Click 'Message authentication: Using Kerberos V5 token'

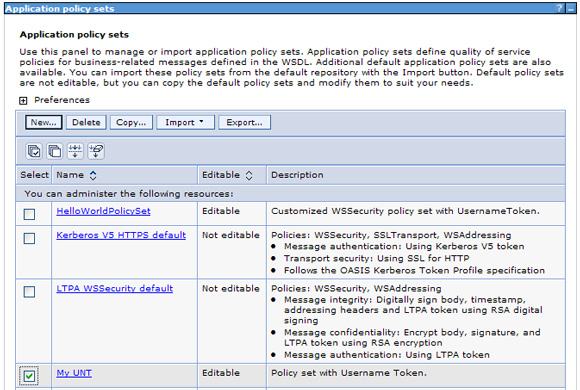click(404, 246)
